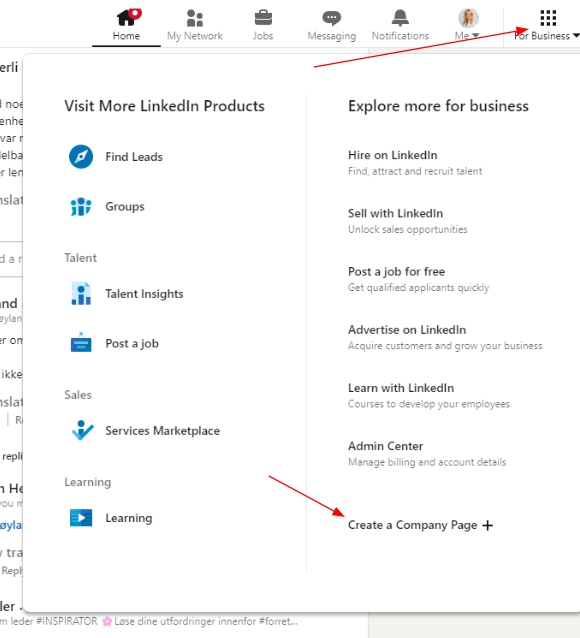Click the Sales section label
Image resolution: width=580 pixels, height=638 pixels.
tap(78, 395)
